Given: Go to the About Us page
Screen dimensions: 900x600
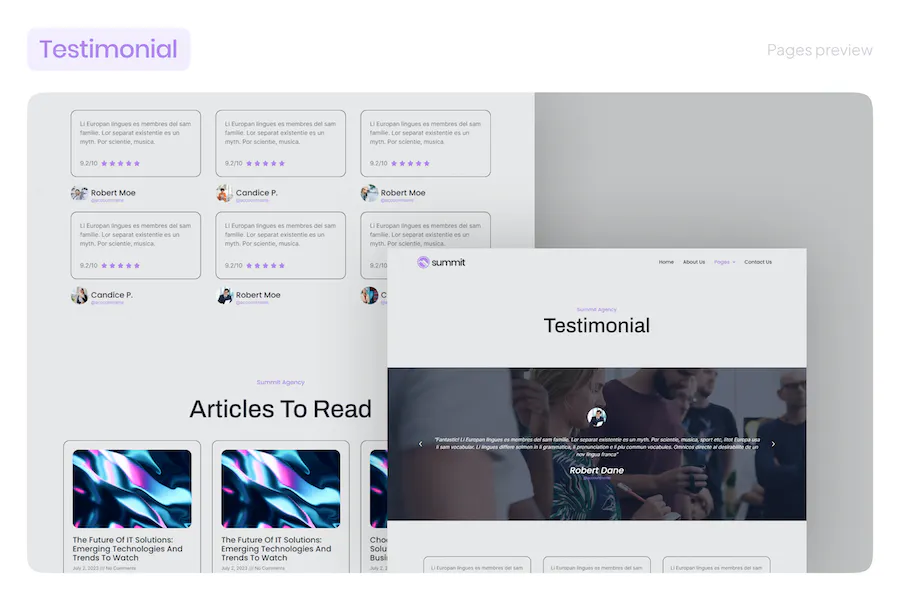Looking at the screenshot, I should (694, 262).
